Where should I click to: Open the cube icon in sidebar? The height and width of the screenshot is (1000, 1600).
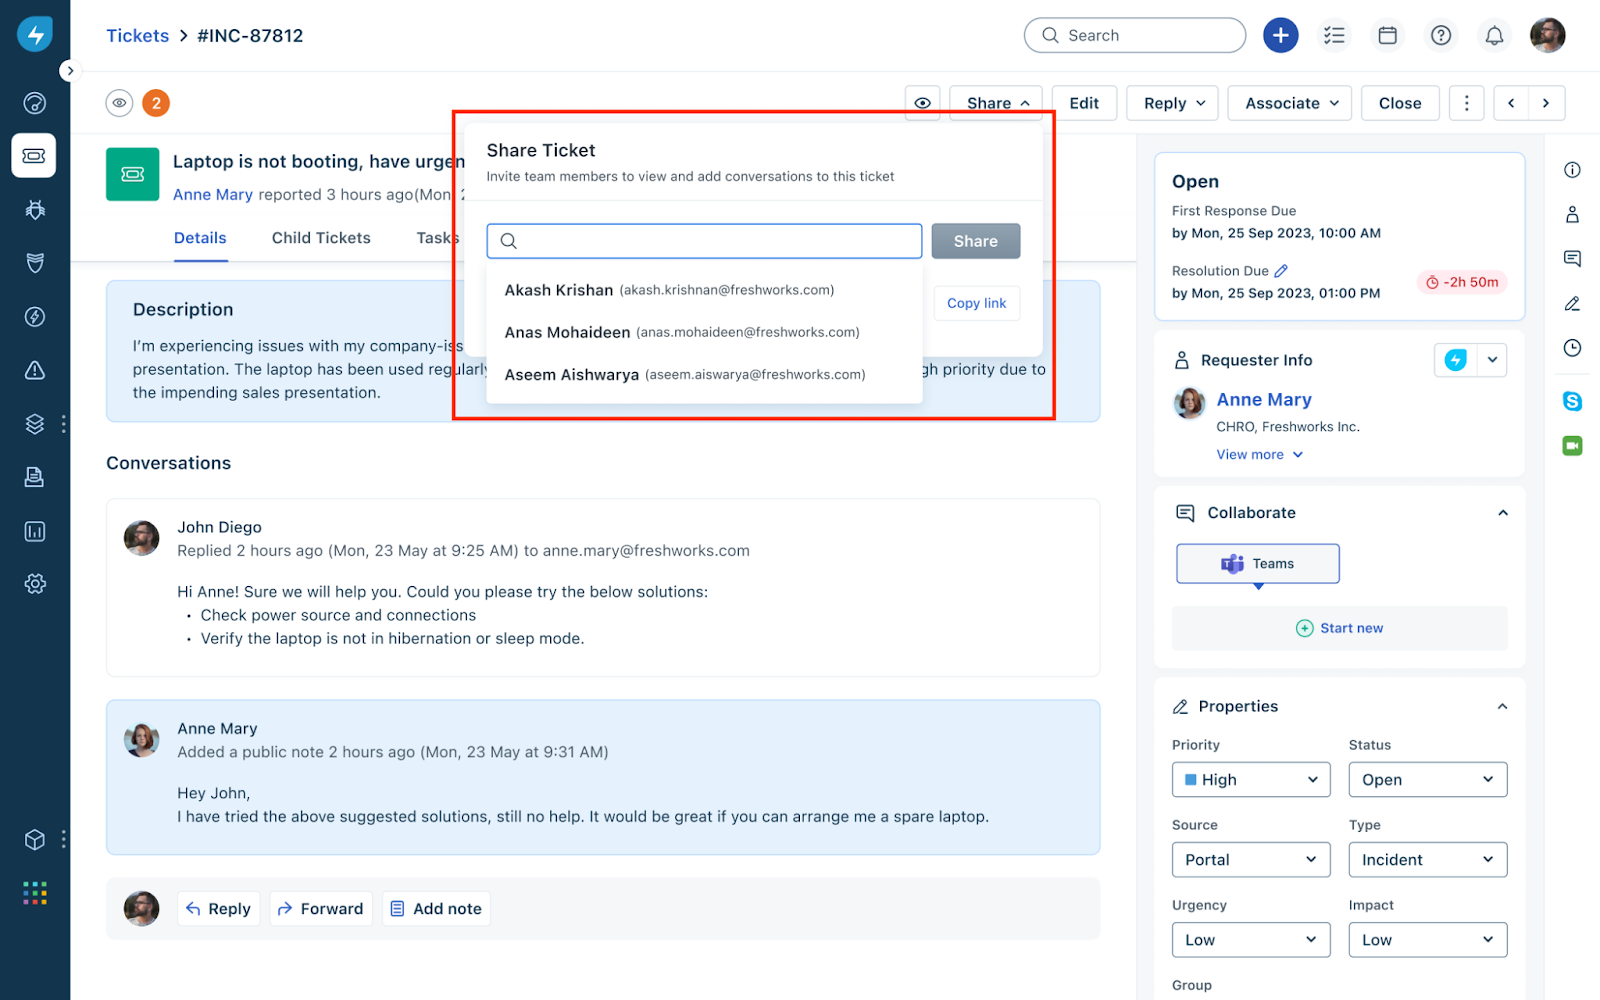click(x=35, y=840)
